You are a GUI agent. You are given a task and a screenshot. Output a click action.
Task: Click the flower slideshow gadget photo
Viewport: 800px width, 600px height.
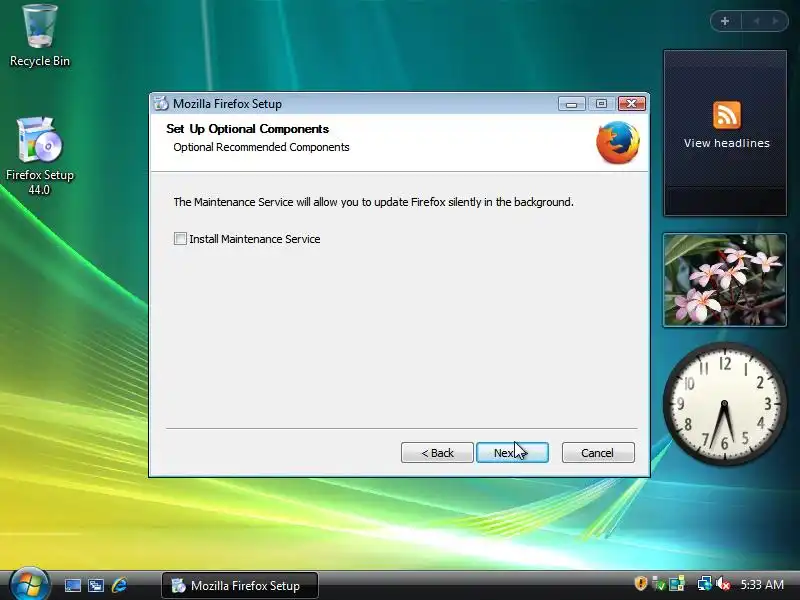(x=724, y=280)
